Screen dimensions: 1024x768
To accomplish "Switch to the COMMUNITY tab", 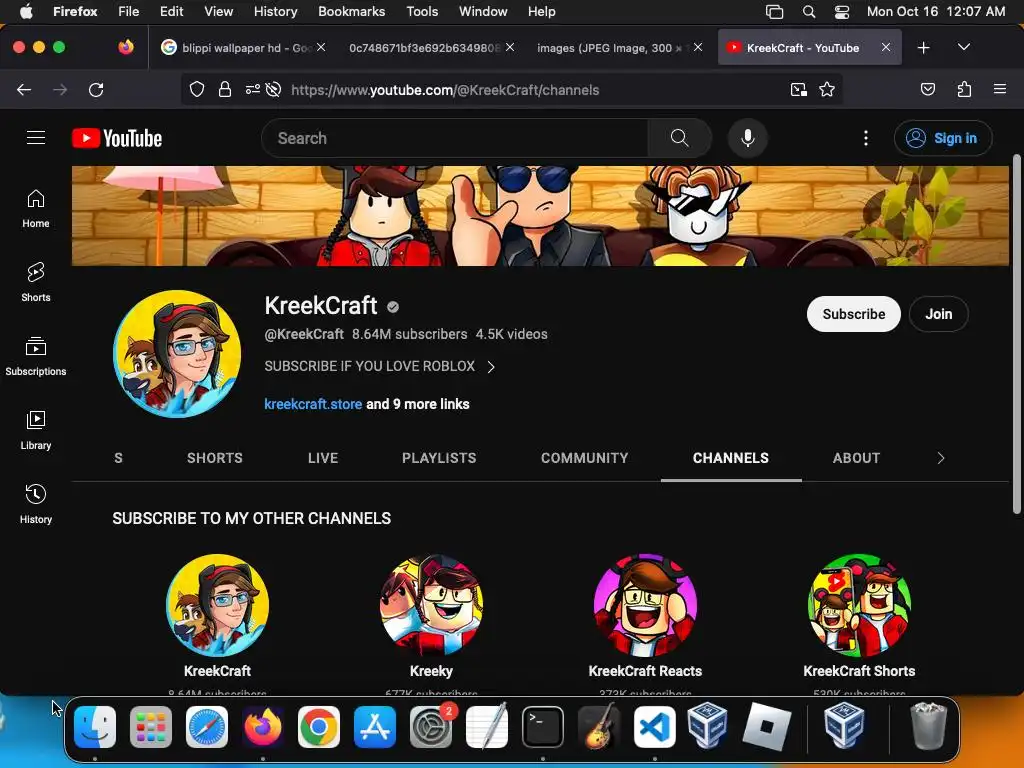I will click(584, 458).
